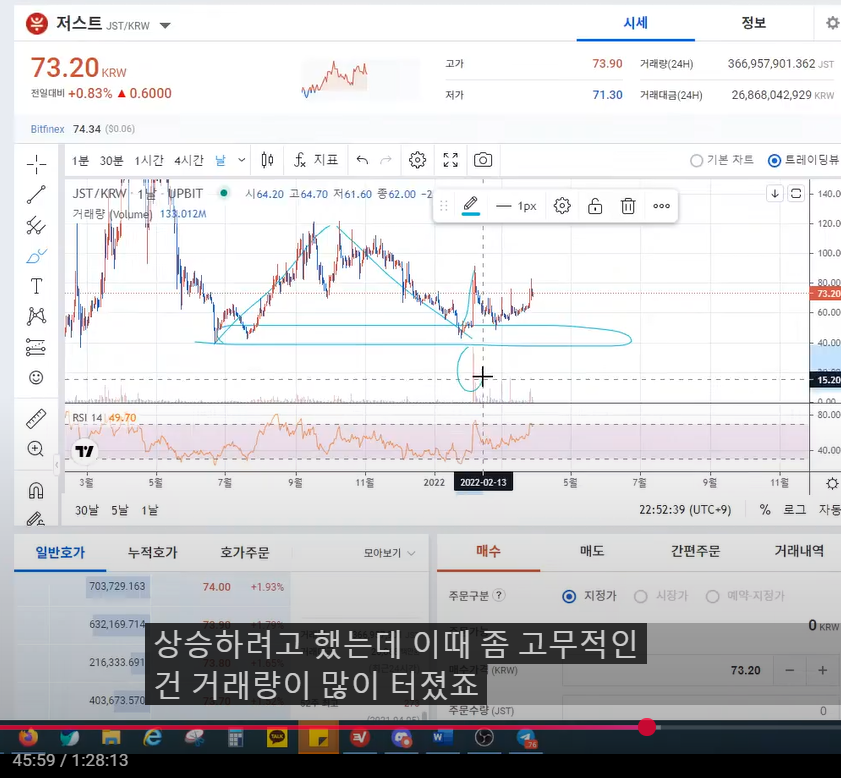Open more options in drawing toolbar
This screenshot has height=778, width=841.
coord(661,205)
